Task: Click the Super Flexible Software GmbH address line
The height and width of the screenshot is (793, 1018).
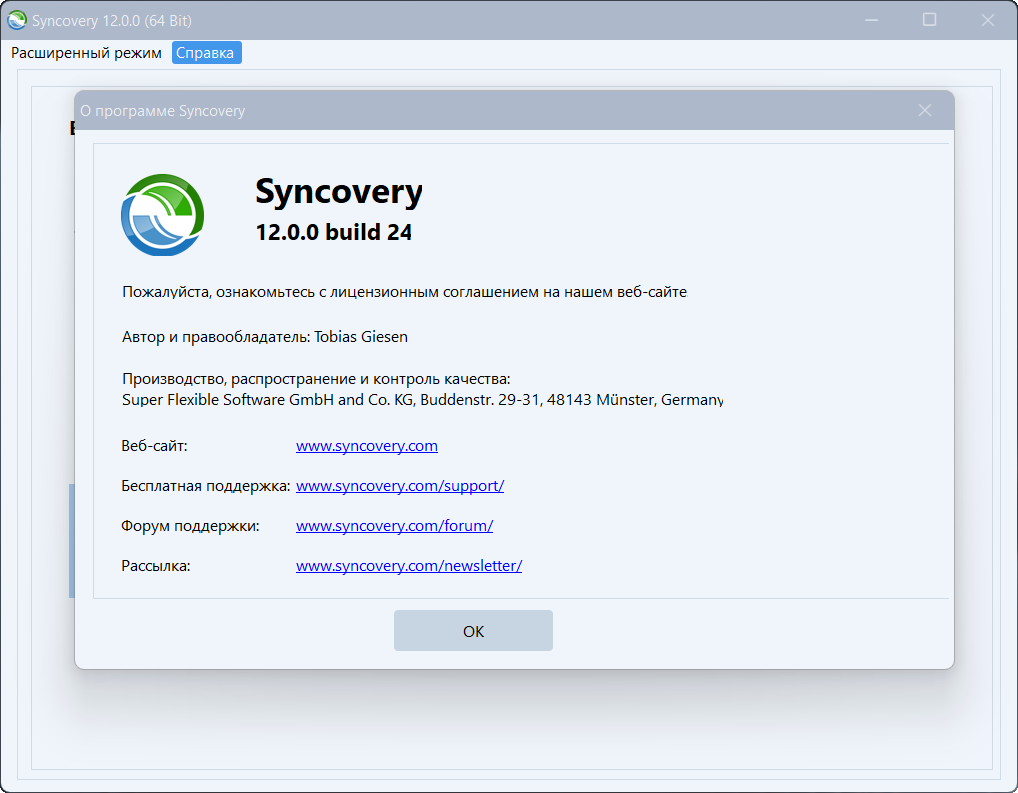Action: (x=423, y=399)
